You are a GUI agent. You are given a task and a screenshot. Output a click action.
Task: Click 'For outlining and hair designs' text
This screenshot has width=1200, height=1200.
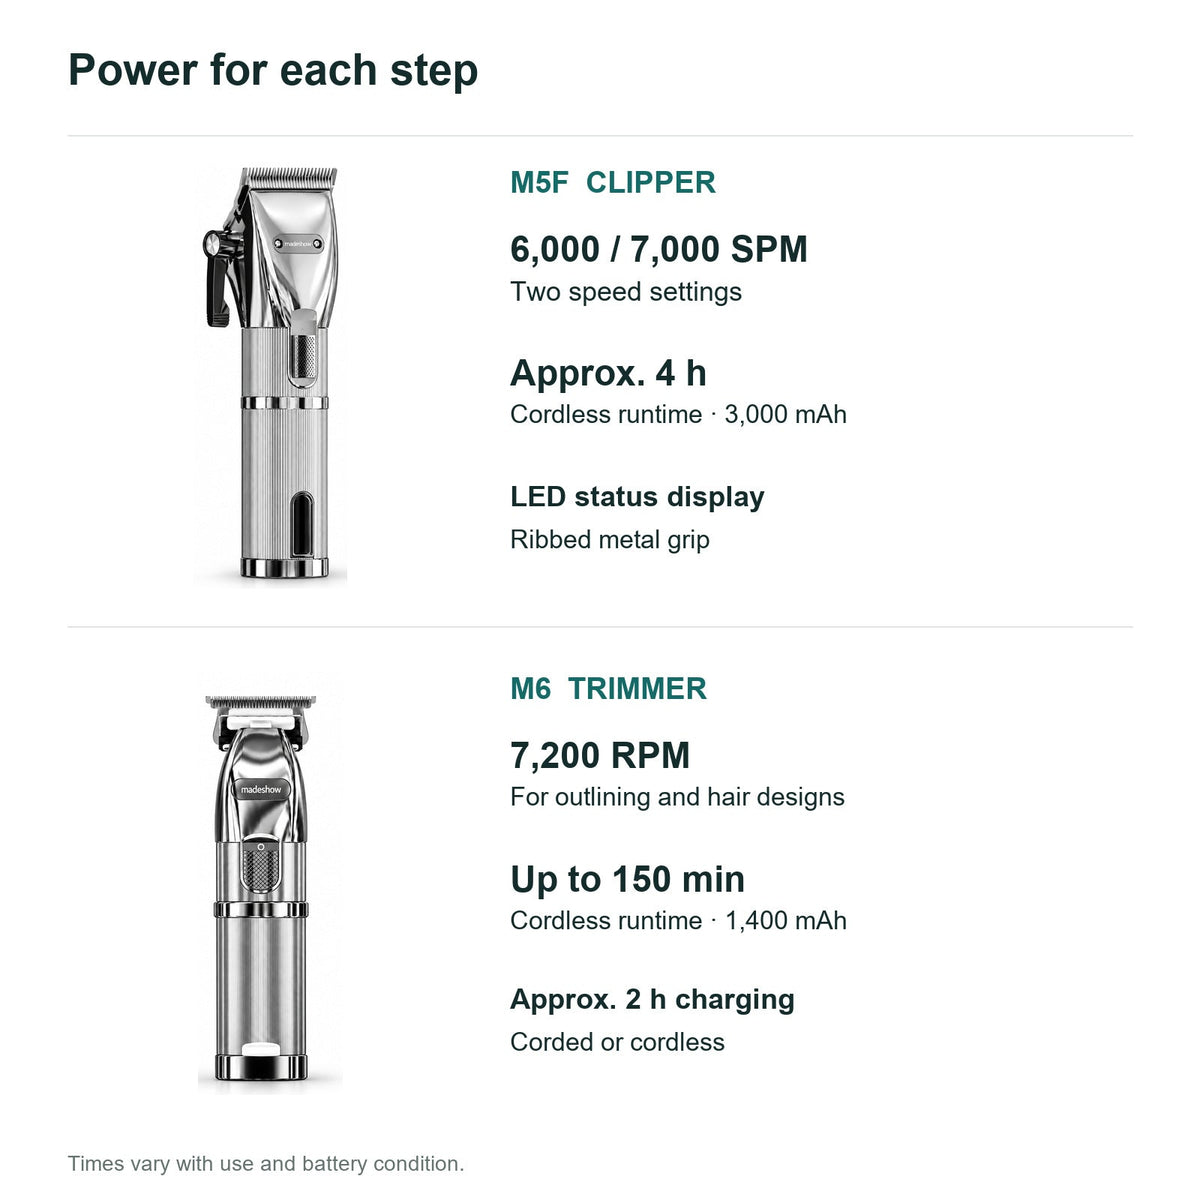pyautogui.click(x=677, y=797)
